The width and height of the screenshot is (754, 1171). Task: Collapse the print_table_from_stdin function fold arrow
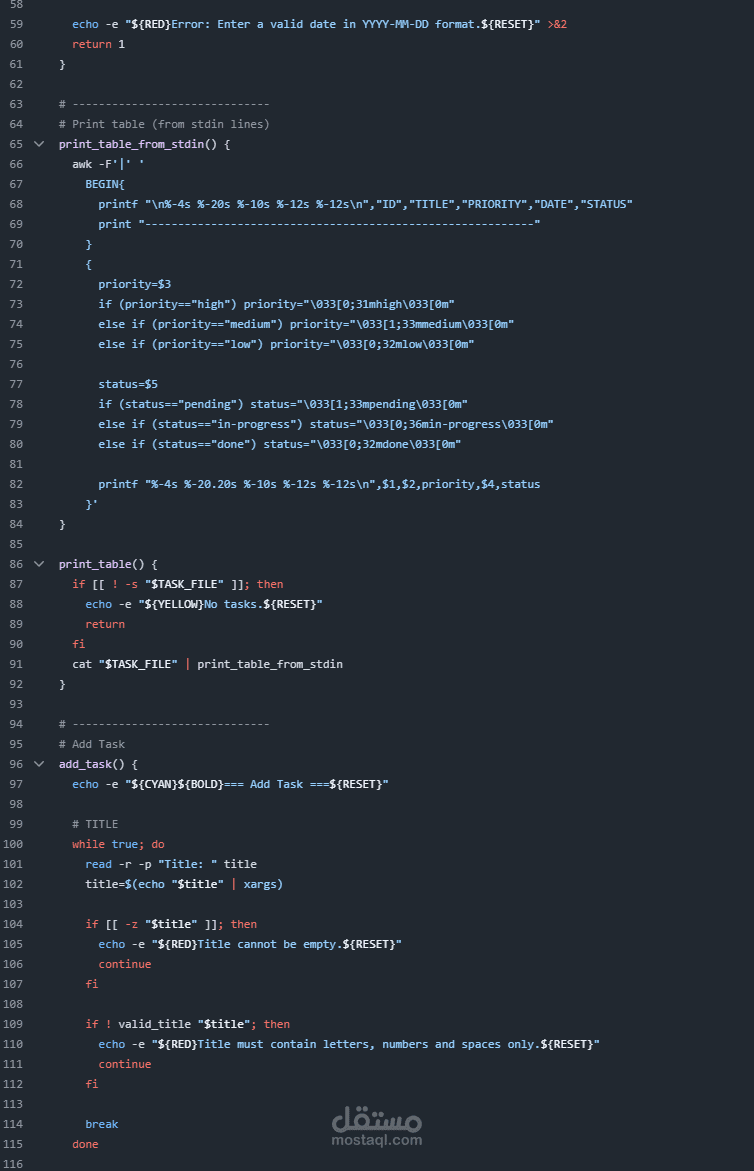[x=39, y=144]
